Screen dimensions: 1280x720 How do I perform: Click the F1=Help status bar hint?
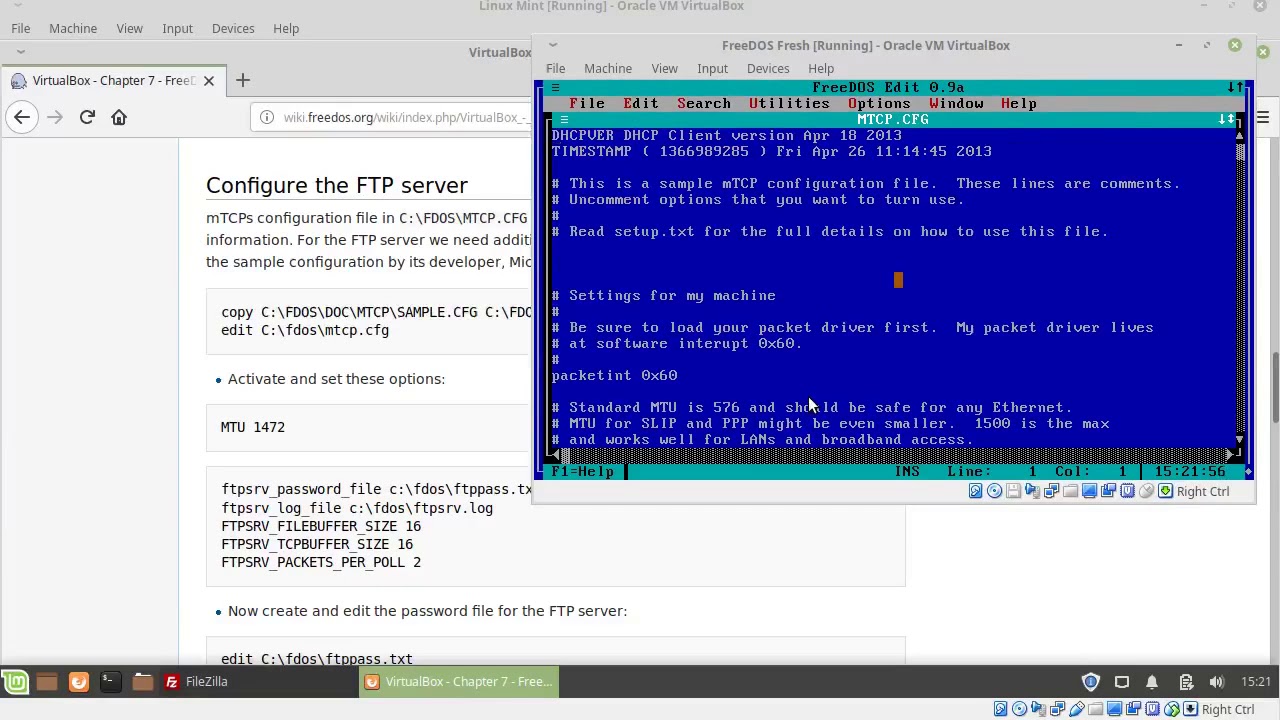coord(583,471)
